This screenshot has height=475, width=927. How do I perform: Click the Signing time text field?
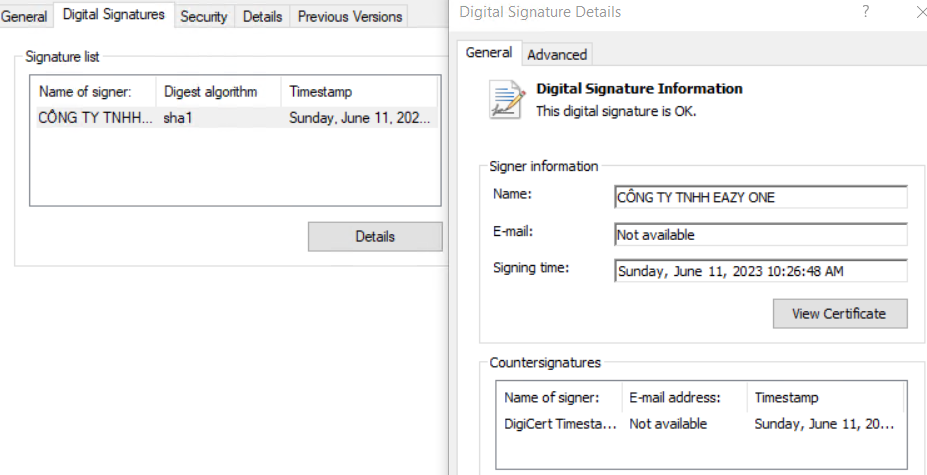tap(760, 271)
